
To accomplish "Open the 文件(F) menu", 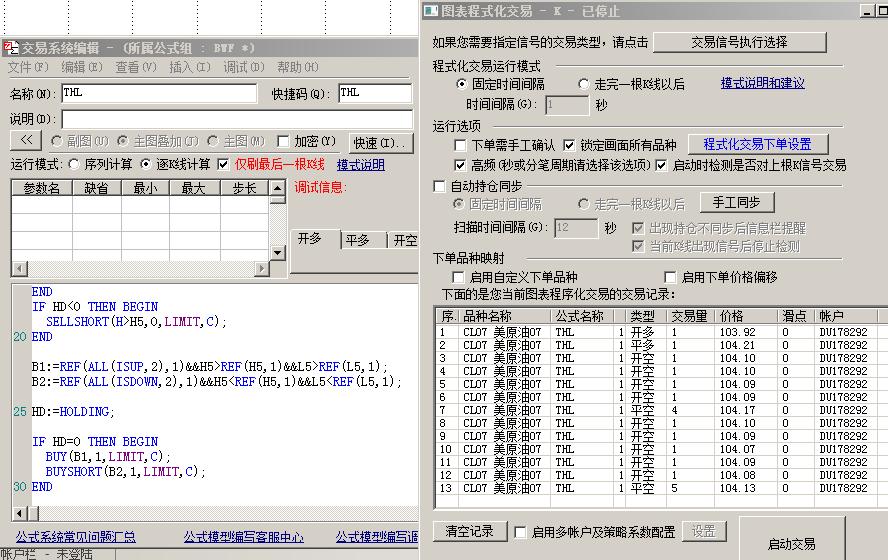I will tap(28, 67).
